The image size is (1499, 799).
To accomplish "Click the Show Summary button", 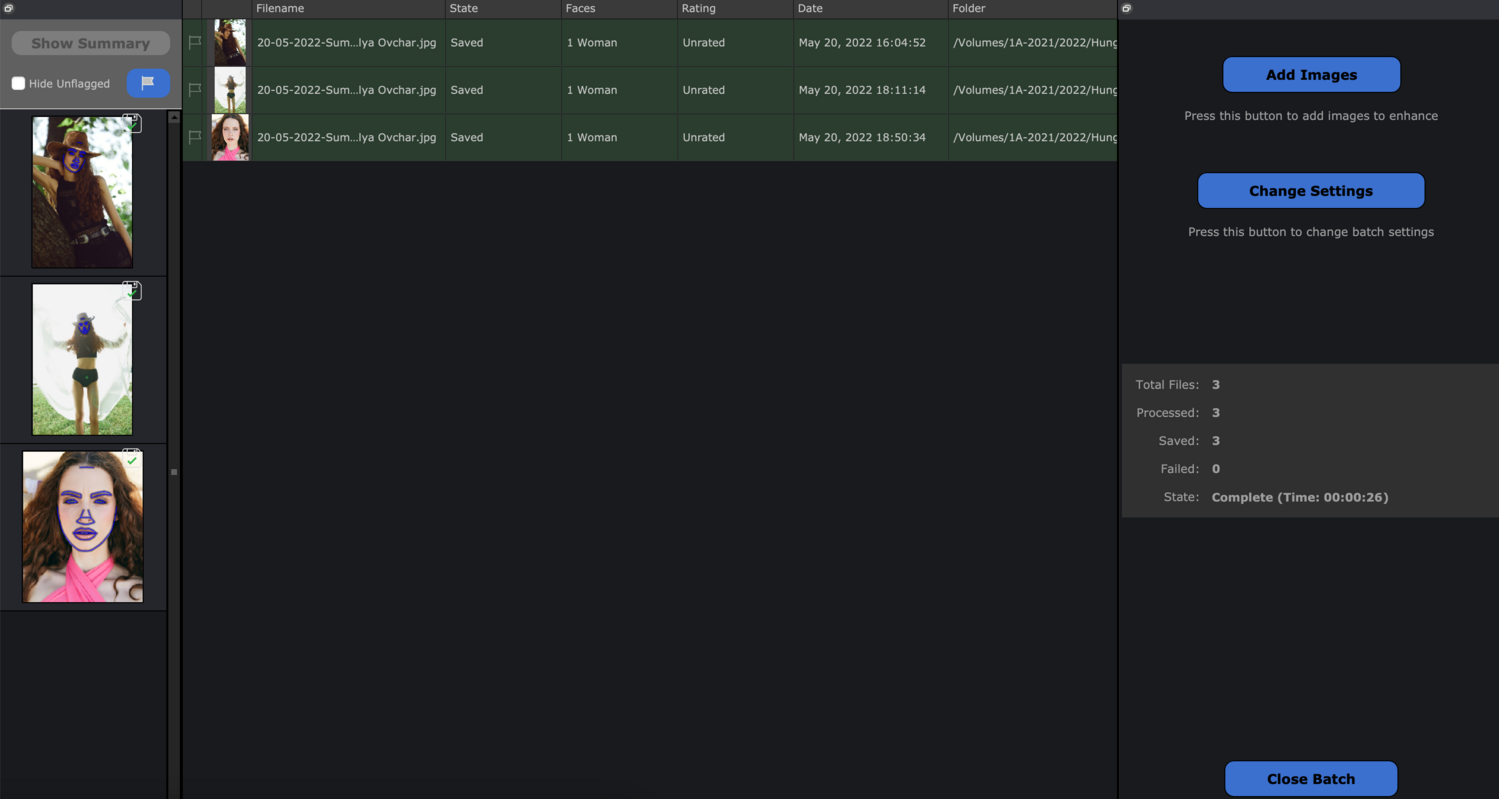I will [x=90, y=43].
